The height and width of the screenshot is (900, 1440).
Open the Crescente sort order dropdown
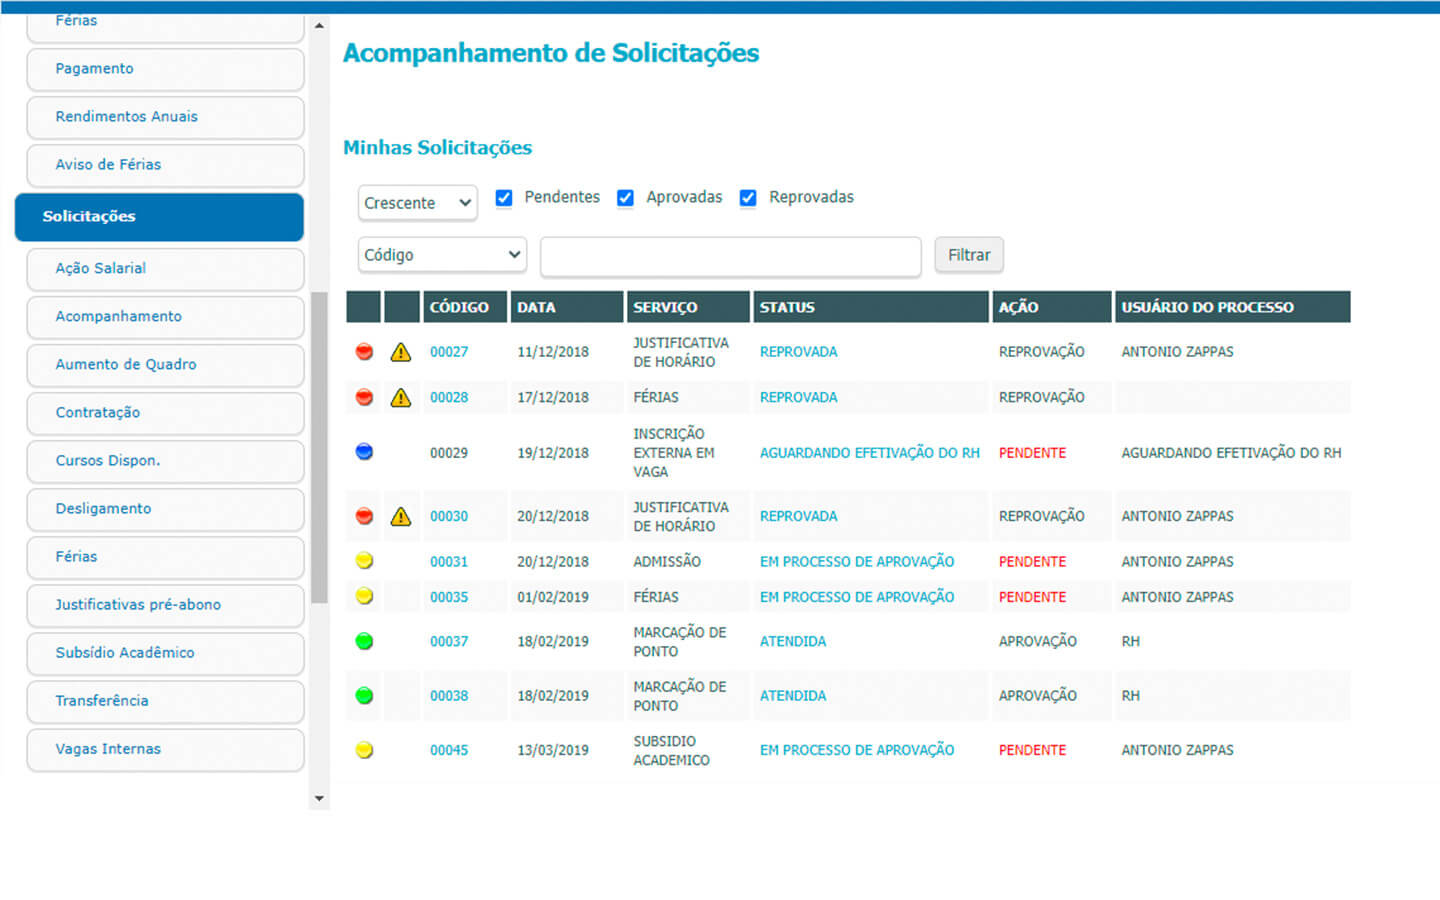417,203
